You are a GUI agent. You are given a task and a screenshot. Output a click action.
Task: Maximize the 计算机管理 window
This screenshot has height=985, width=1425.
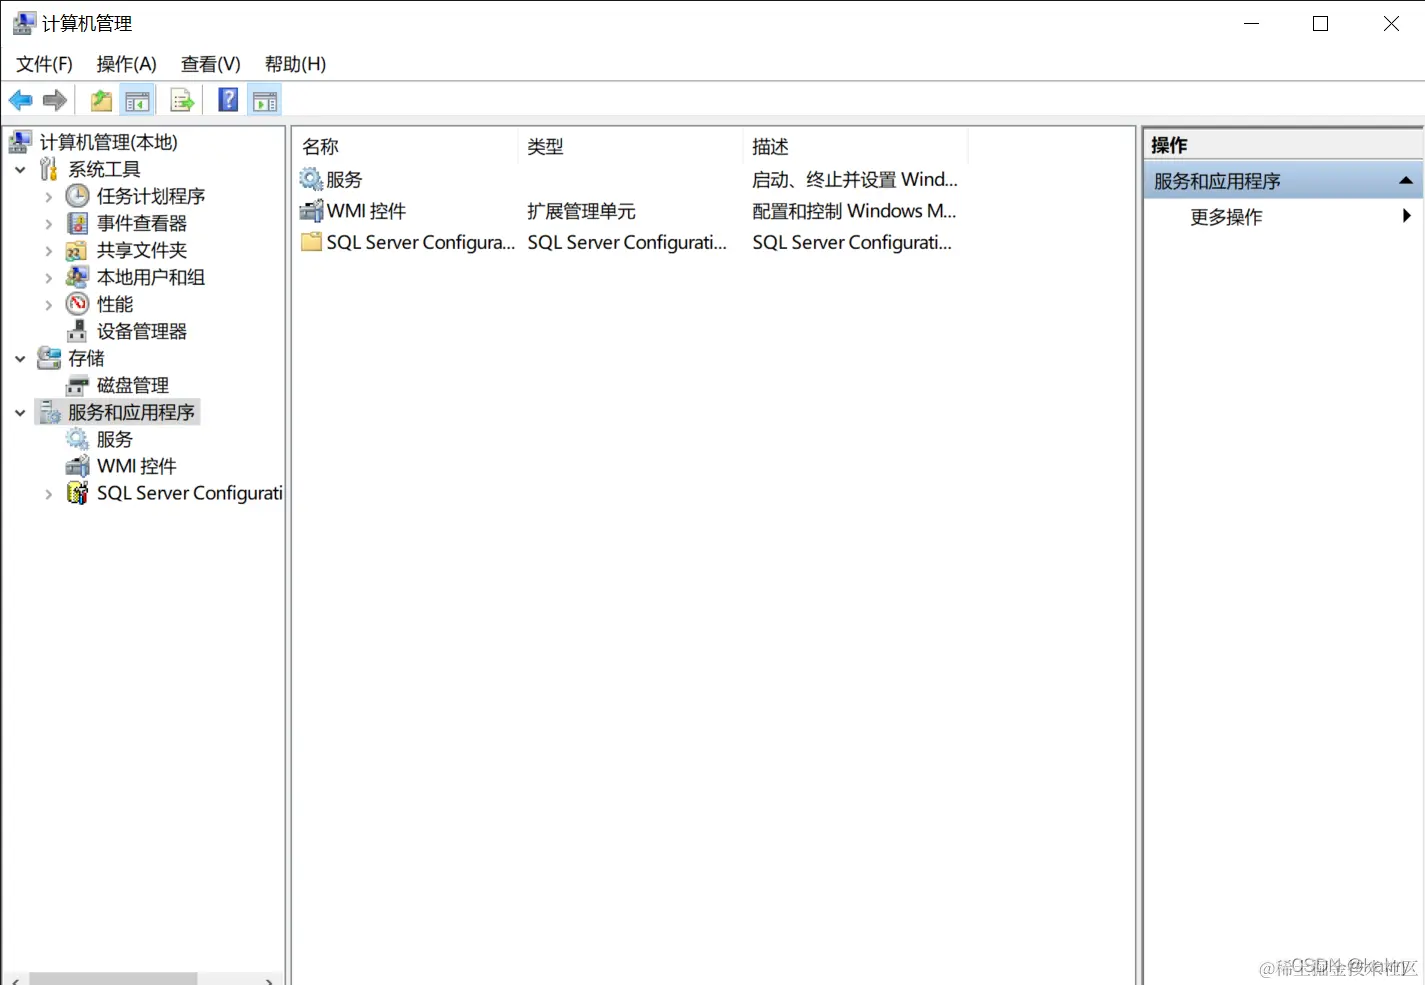pyautogui.click(x=1321, y=24)
